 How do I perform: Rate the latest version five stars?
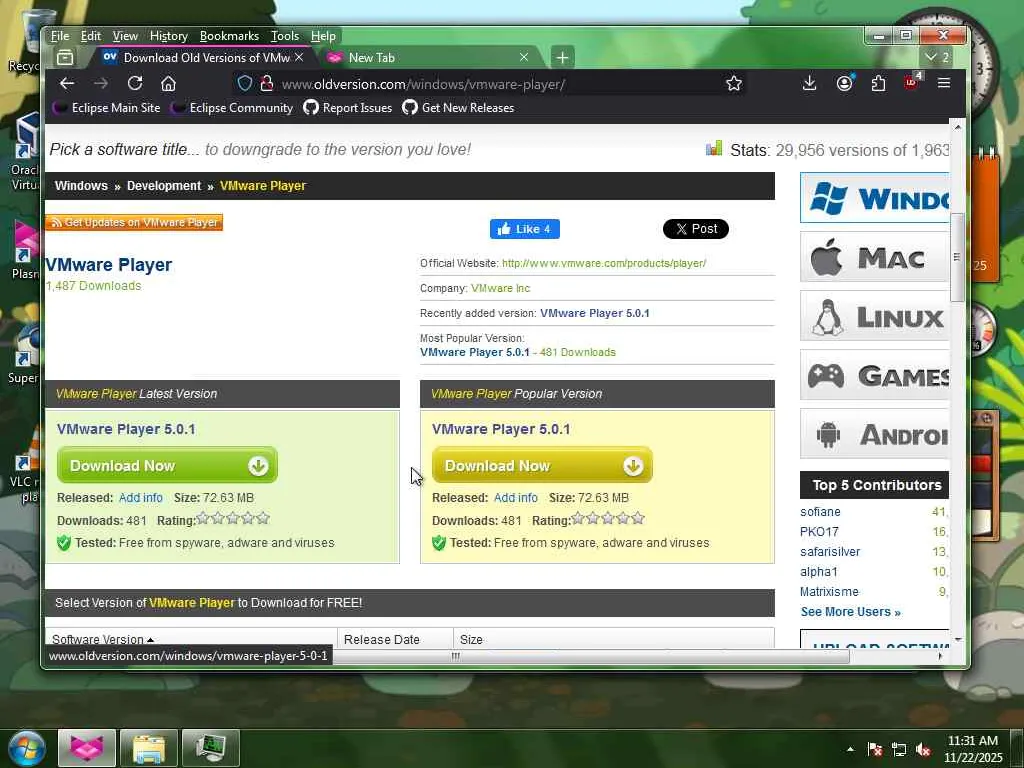pyautogui.click(x=263, y=519)
